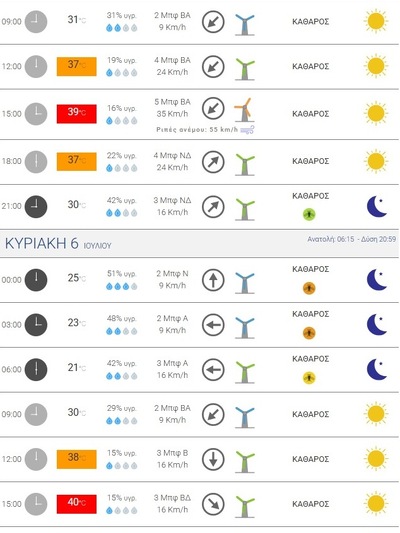Click the orange 38°C temperature box
The image size is (400, 533).
coord(76,459)
